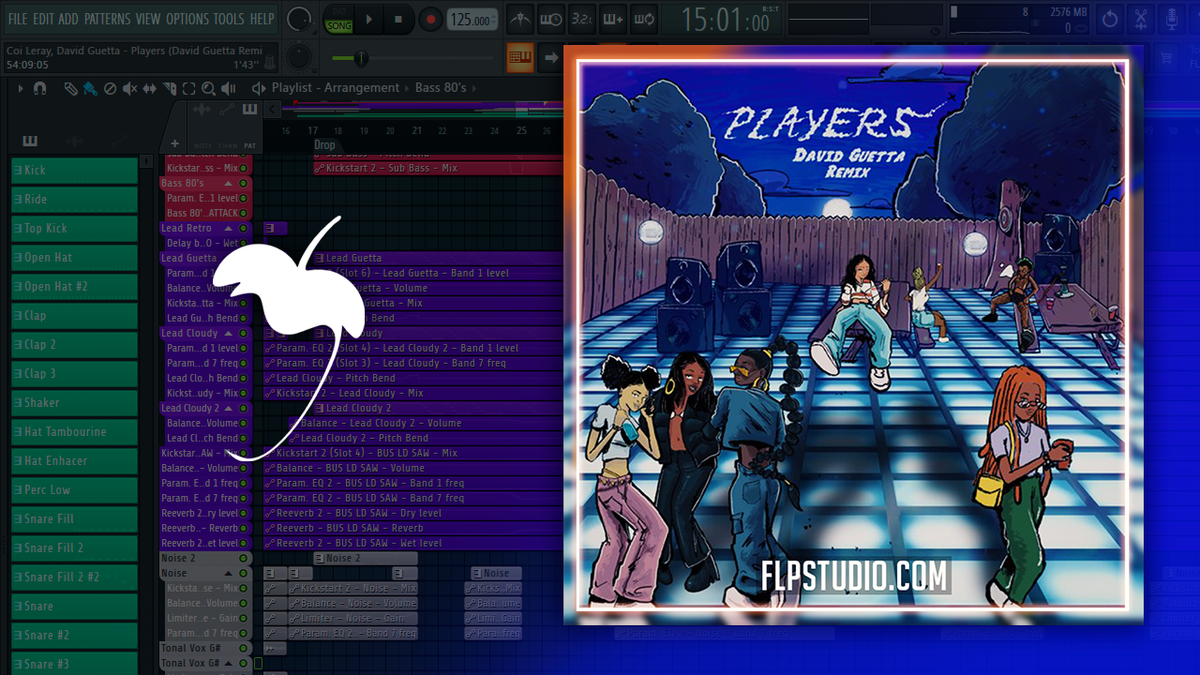Select the Delete tool in the playlist toolbar
Viewport: 1200px width, 675px height.
[x=108, y=88]
